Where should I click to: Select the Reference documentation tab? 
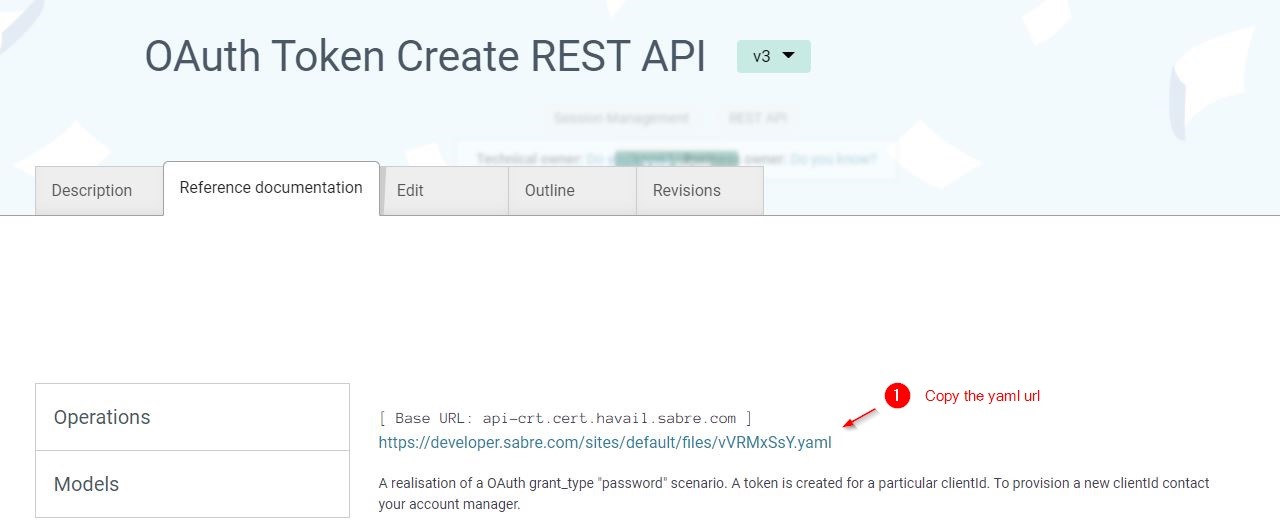(271, 188)
